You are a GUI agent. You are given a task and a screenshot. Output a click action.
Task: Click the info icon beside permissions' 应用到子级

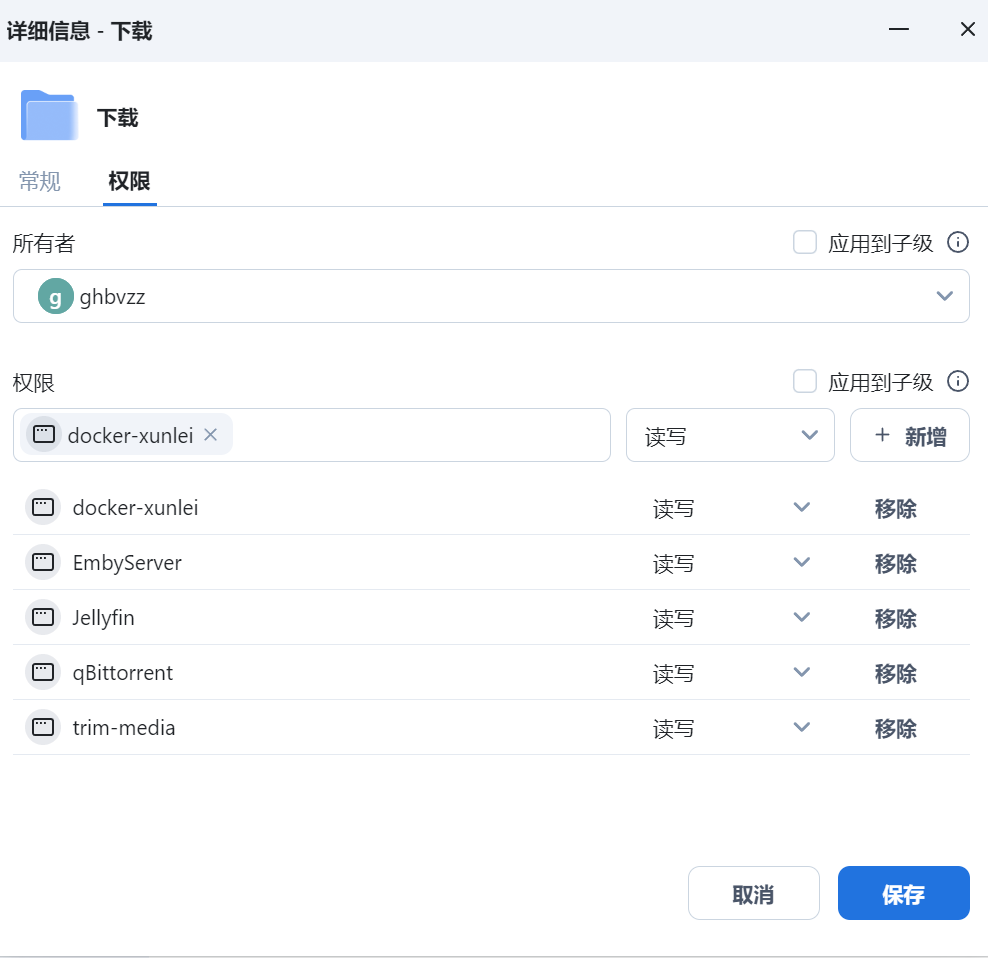click(958, 382)
